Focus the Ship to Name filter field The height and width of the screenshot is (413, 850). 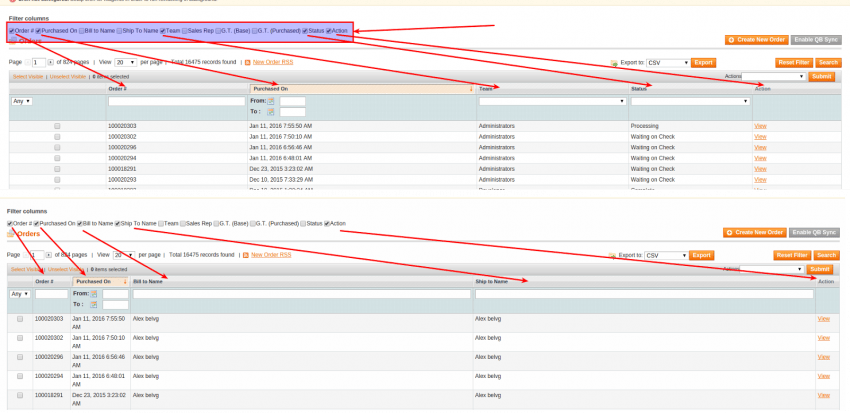coord(645,294)
